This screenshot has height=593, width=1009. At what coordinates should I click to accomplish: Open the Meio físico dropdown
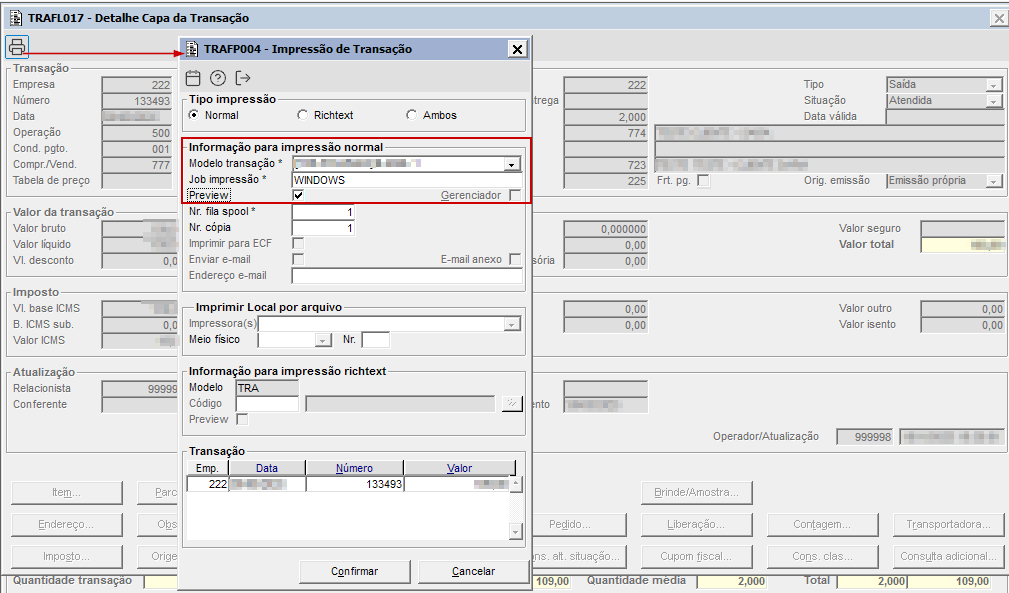pos(323,340)
